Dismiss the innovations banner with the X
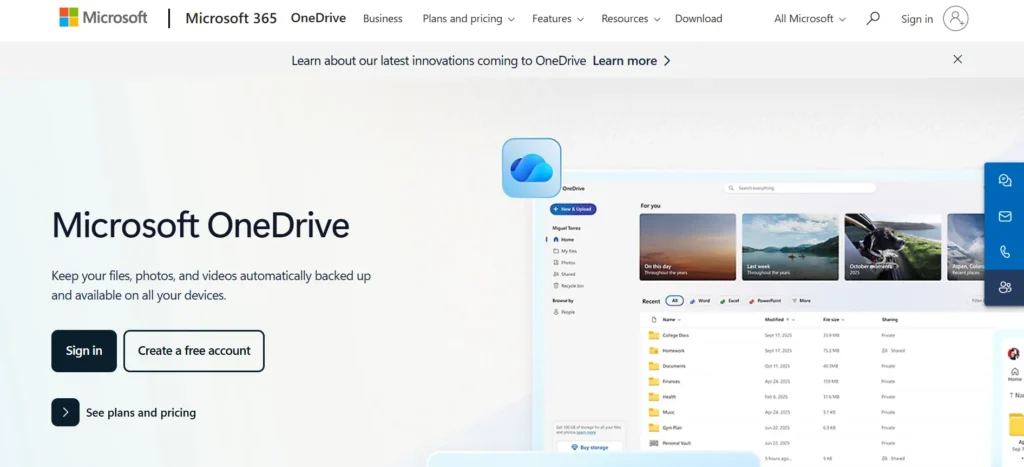This screenshot has width=1024, height=467. pyautogui.click(x=957, y=59)
